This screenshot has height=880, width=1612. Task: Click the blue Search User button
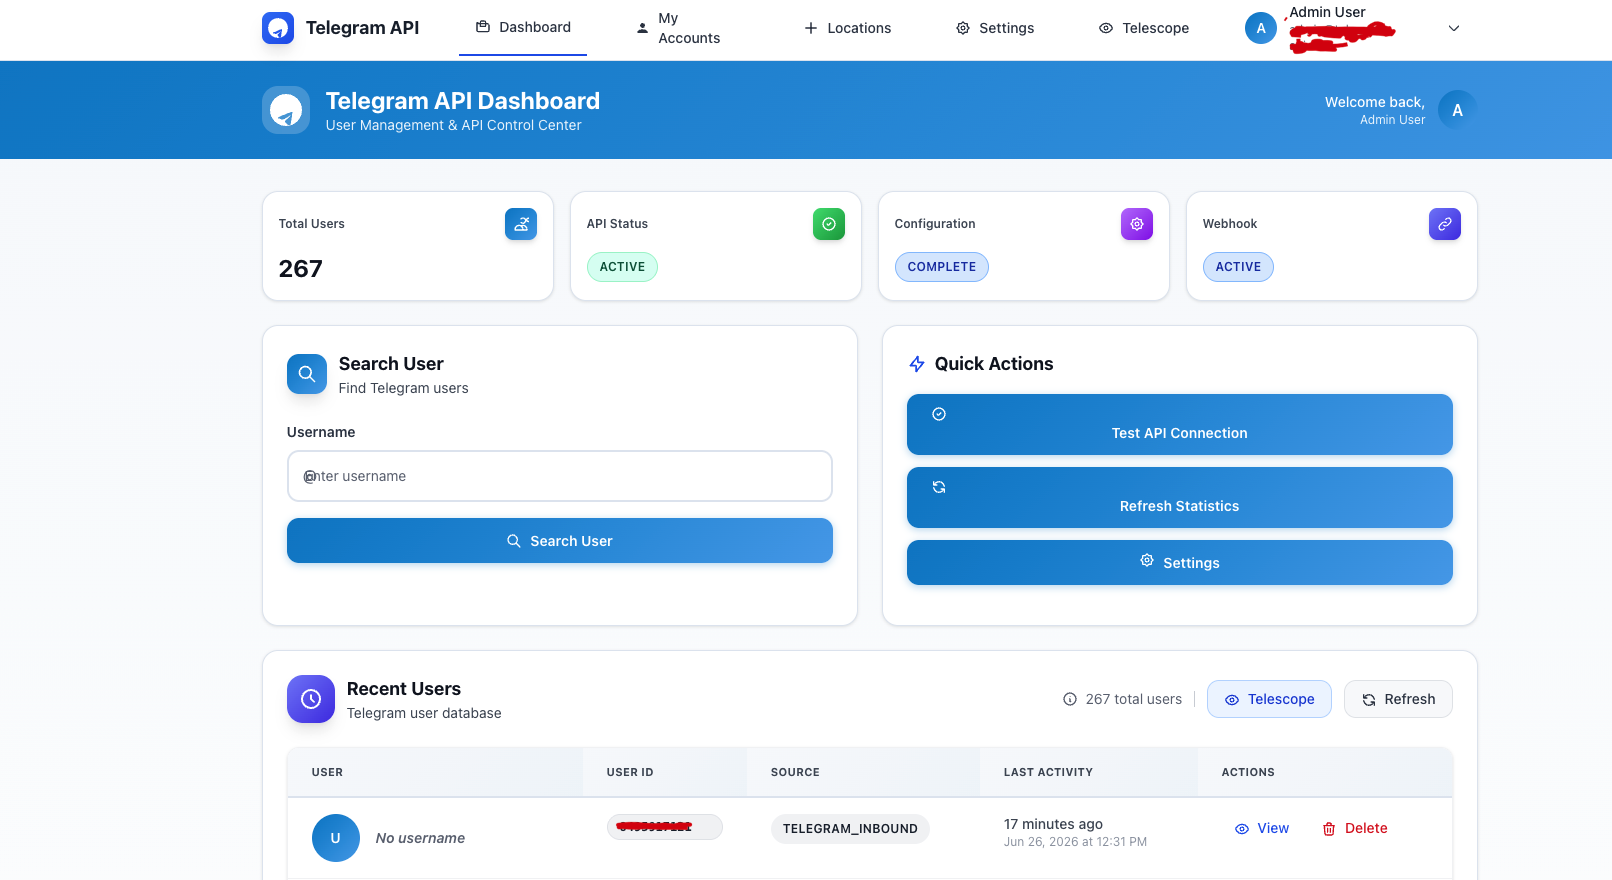click(560, 541)
